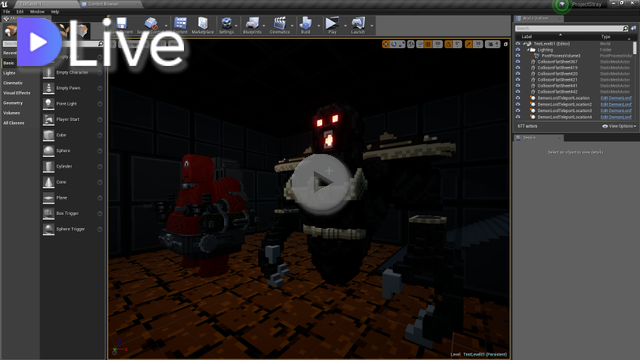This screenshot has width=640, height=360.
Task: Open the Play options dropdown arrow
Action: pos(345,26)
